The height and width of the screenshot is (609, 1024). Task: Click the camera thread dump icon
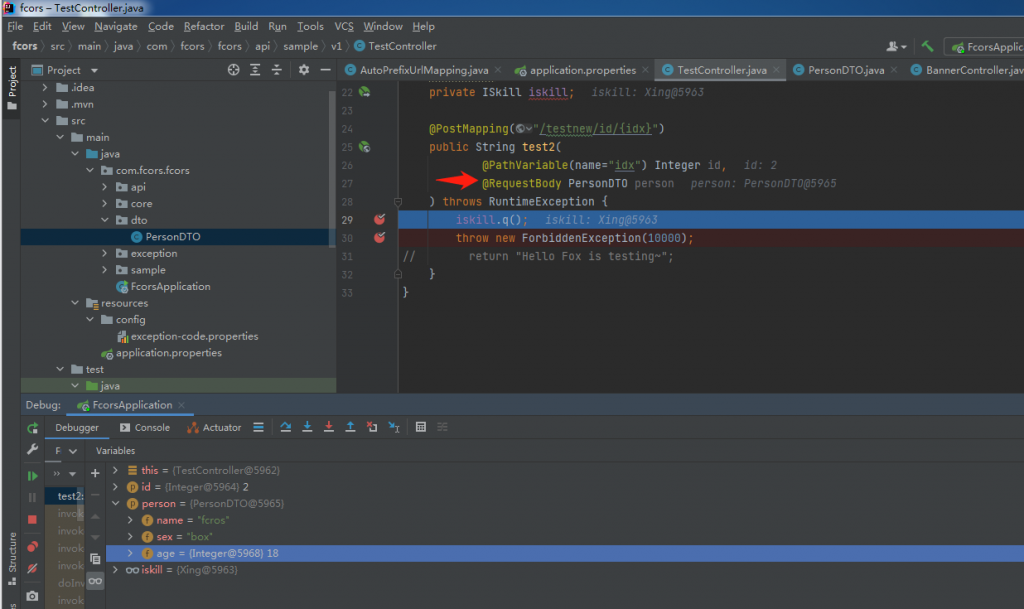pos(32,596)
